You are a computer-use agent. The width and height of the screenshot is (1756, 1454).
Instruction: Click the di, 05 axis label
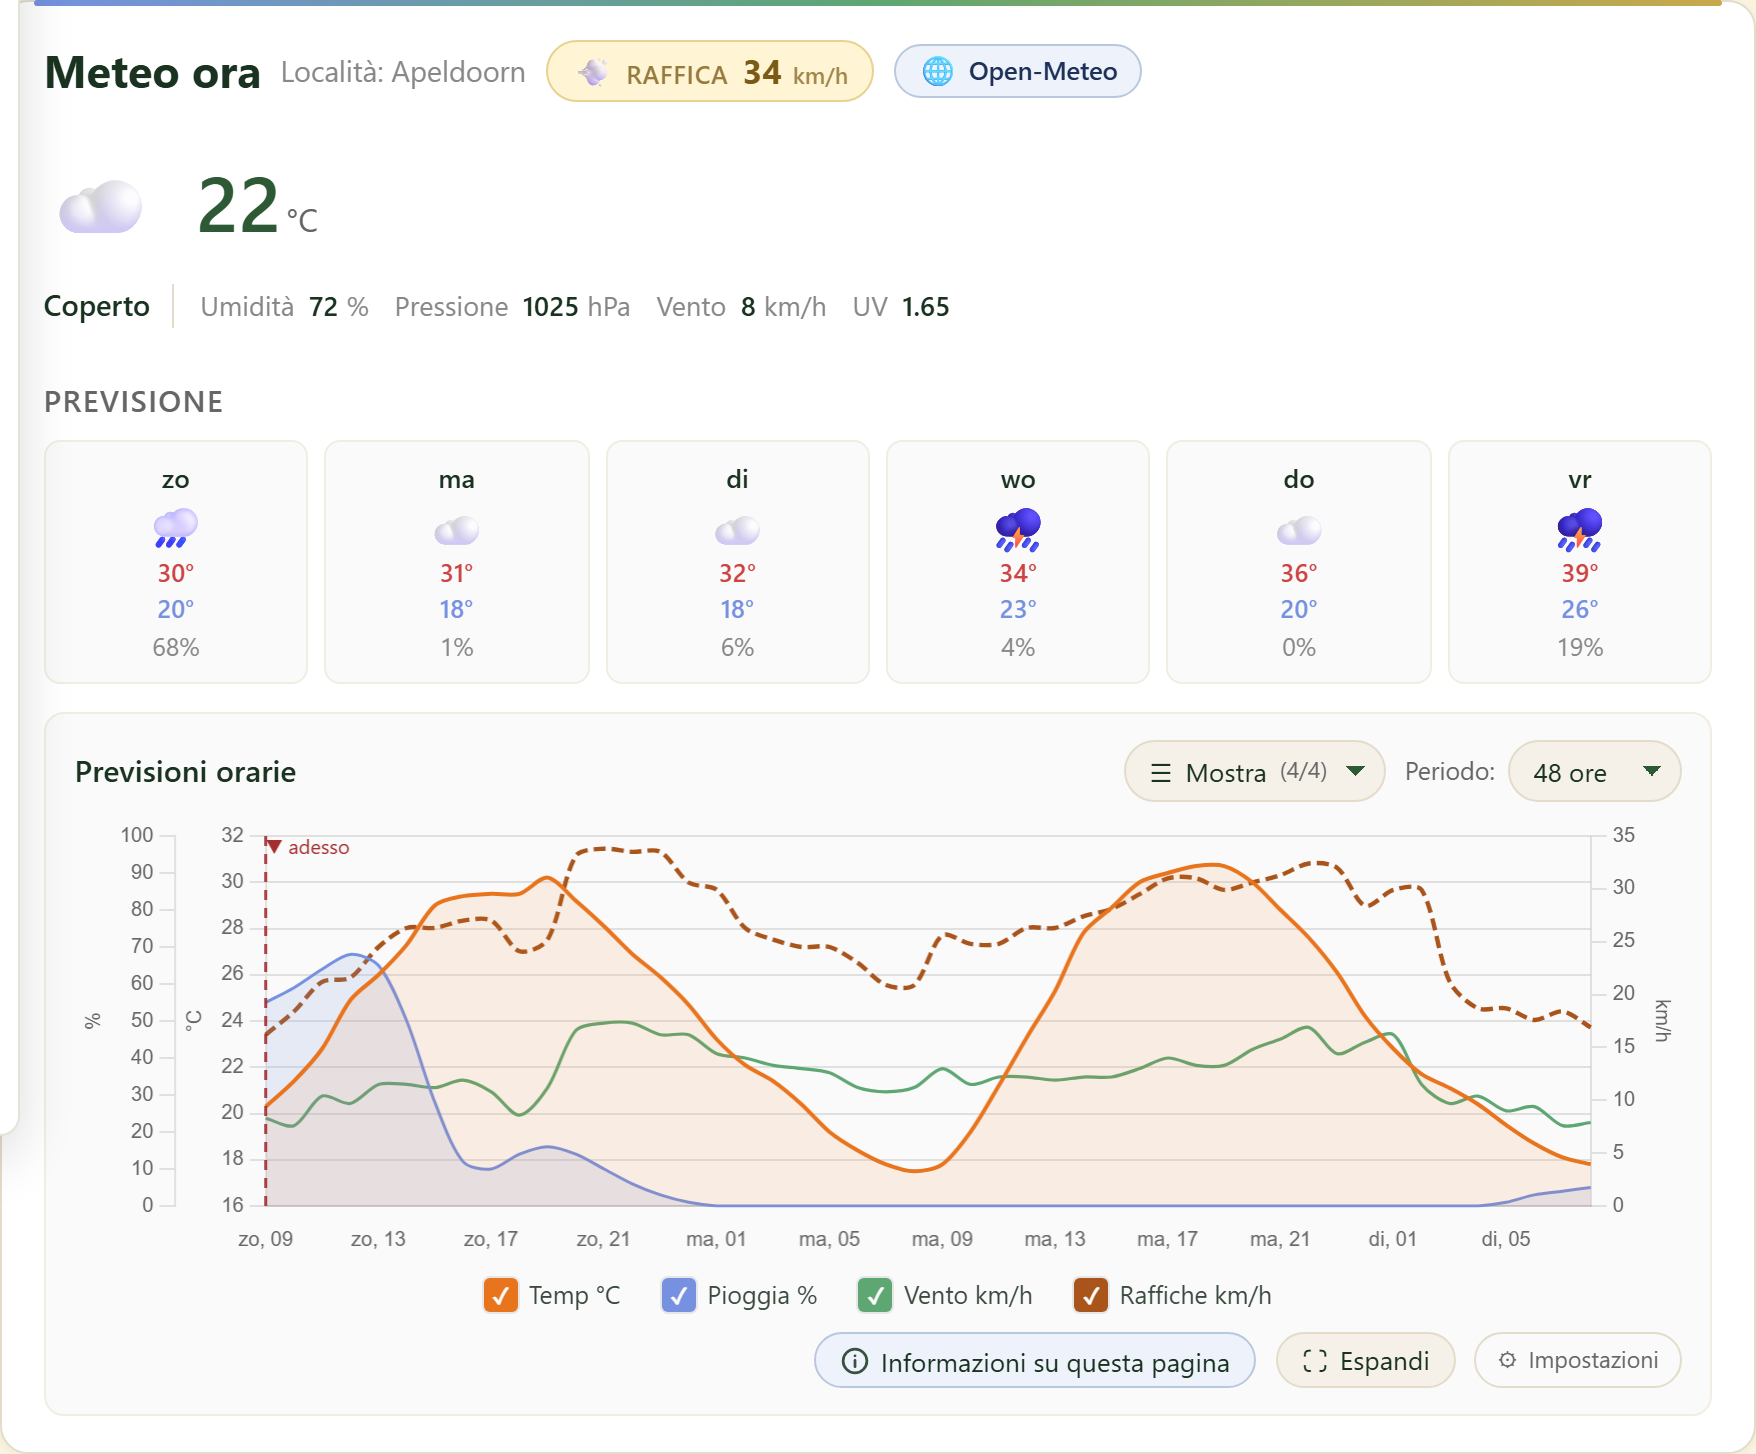(1506, 1239)
